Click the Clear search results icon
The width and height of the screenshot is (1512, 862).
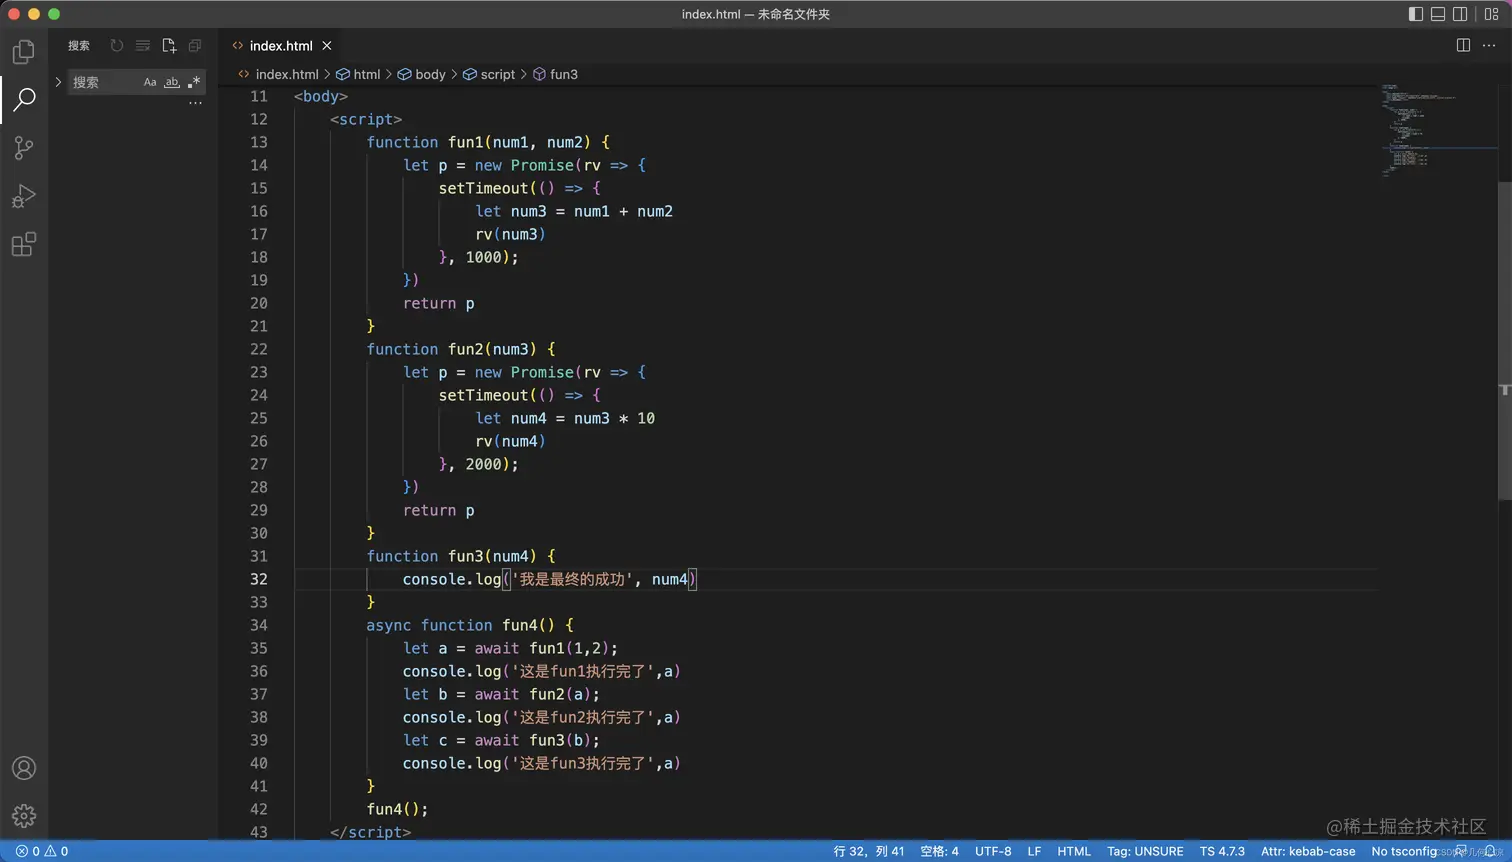pos(143,45)
